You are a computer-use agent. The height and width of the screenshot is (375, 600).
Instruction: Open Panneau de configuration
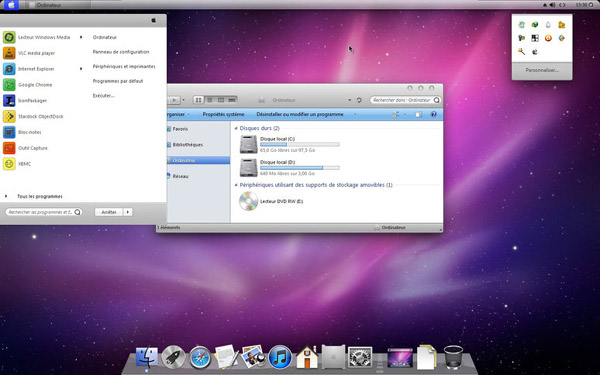121,52
